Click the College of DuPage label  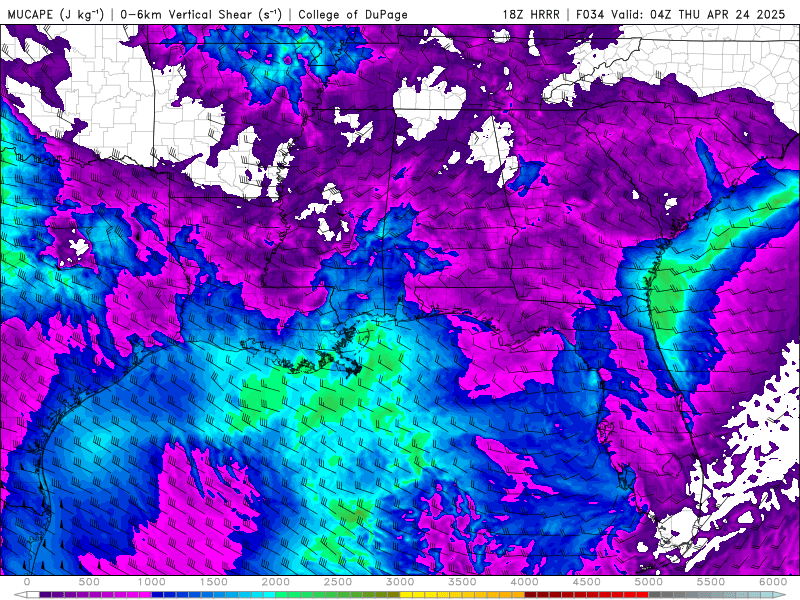(x=353, y=14)
